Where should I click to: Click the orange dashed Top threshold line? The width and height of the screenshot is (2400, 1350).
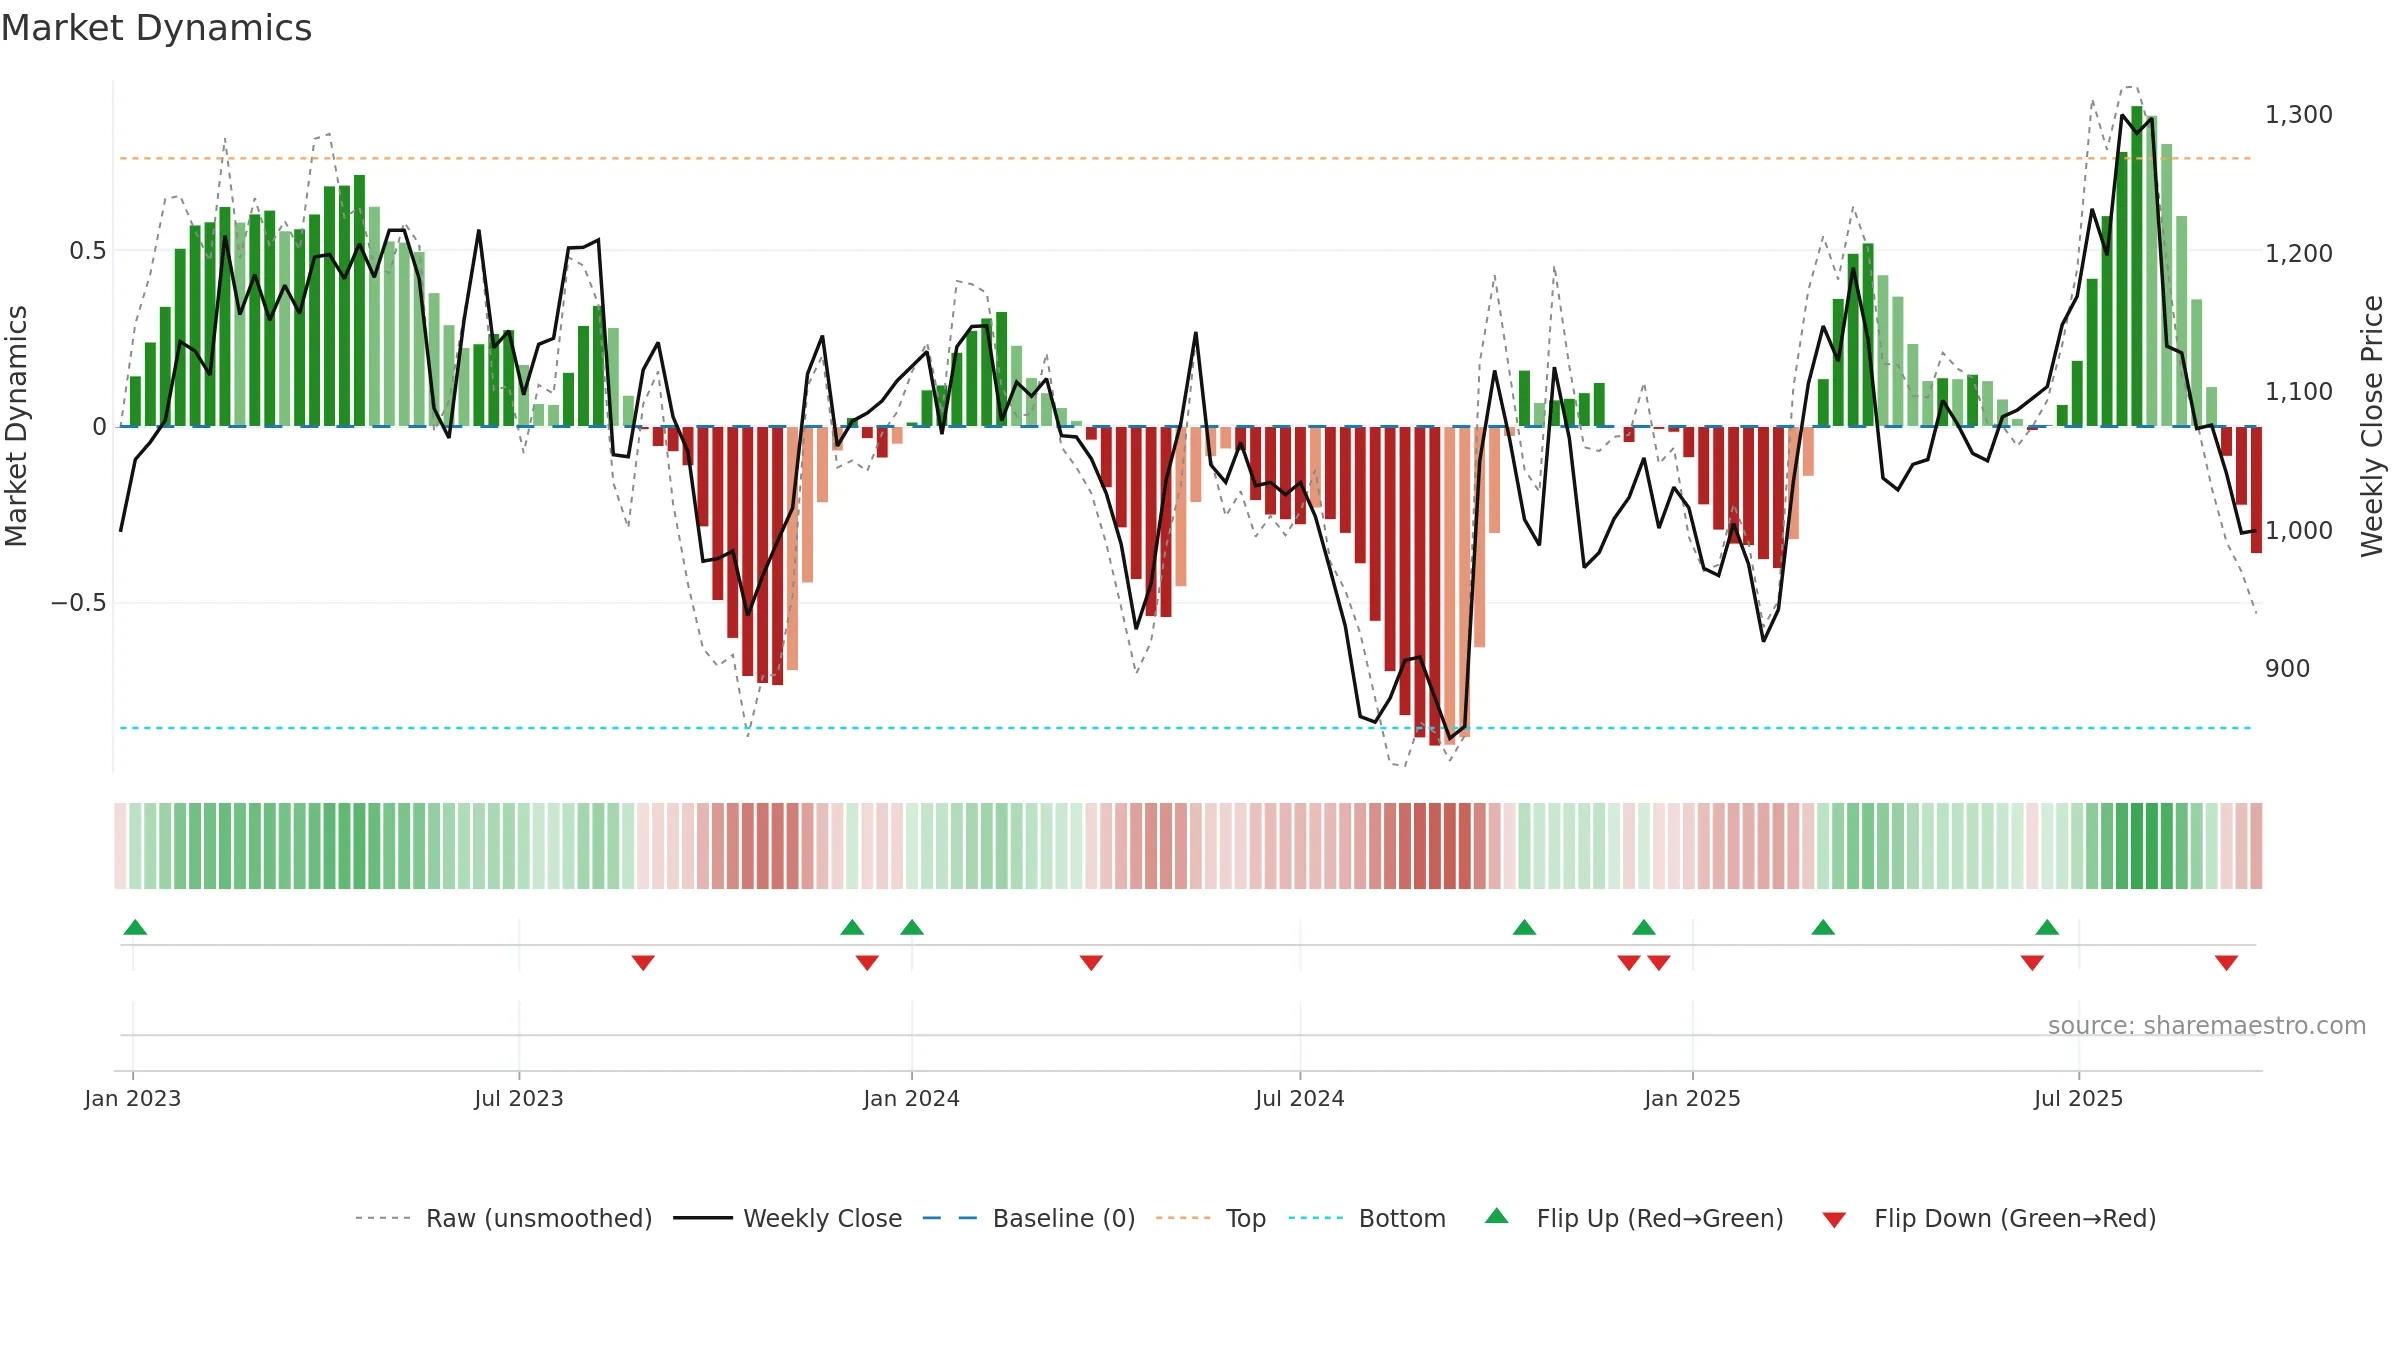[1186, 158]
